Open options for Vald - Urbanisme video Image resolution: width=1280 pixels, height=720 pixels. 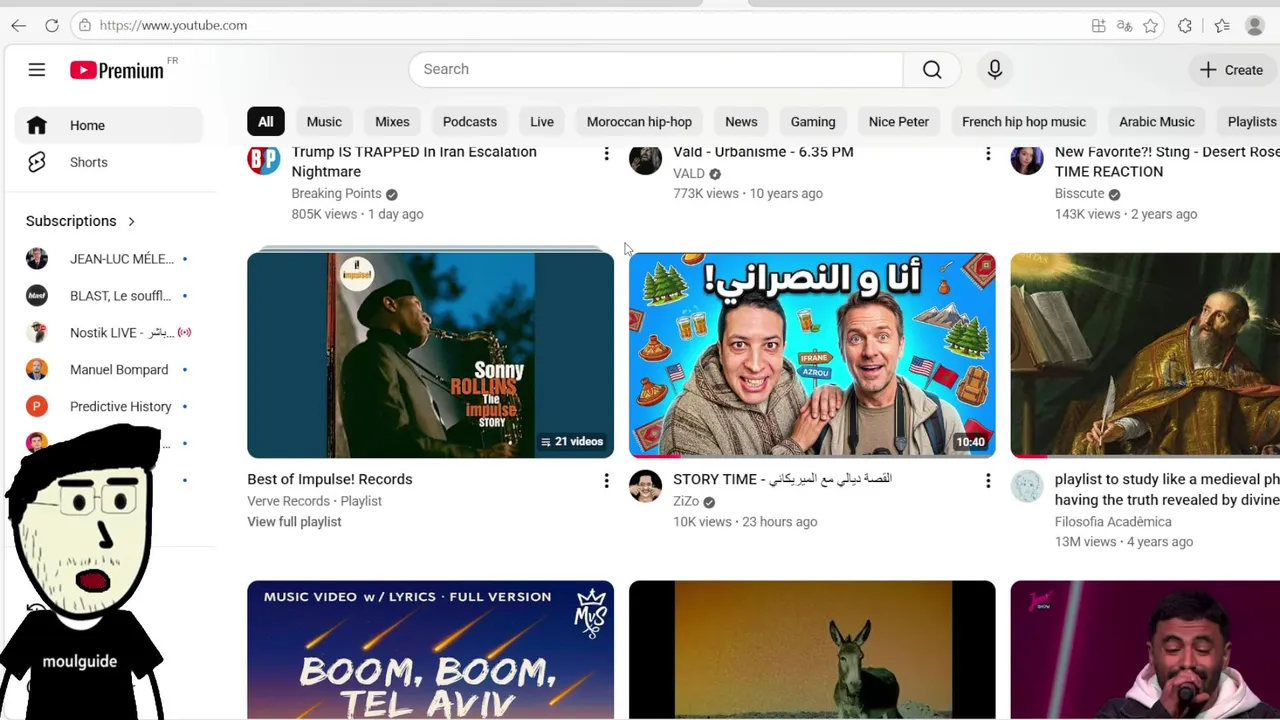pos(988,153)
